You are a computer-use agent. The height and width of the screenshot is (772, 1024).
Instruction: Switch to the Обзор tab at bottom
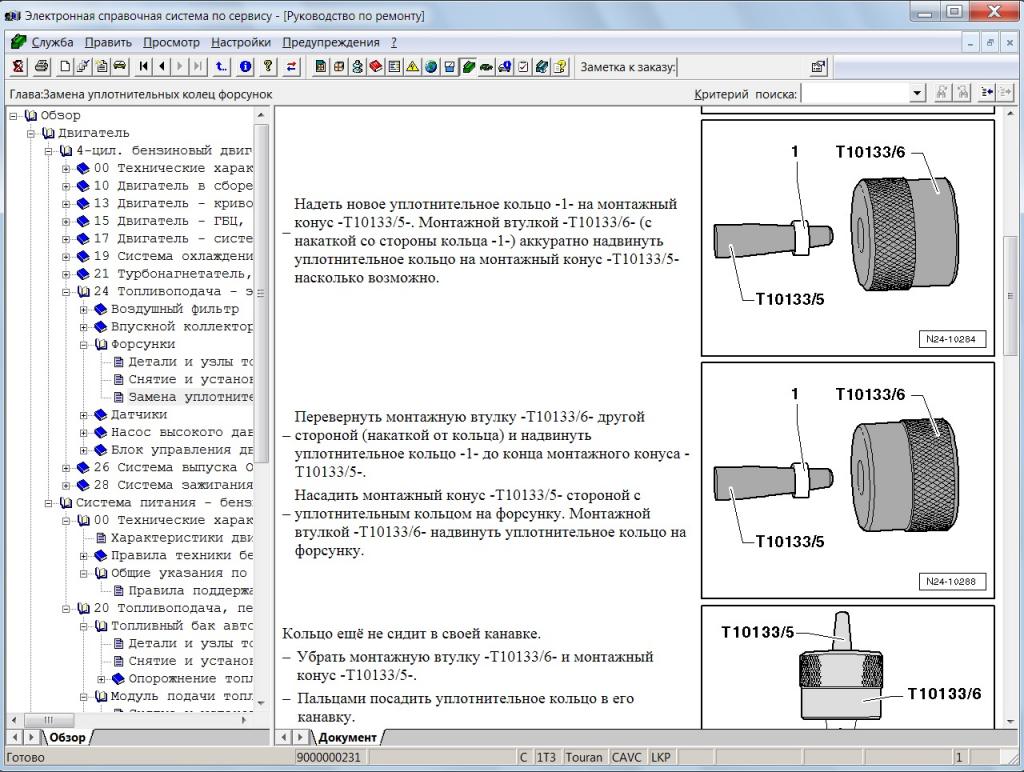pyautogui.click(x=67, y=737)
